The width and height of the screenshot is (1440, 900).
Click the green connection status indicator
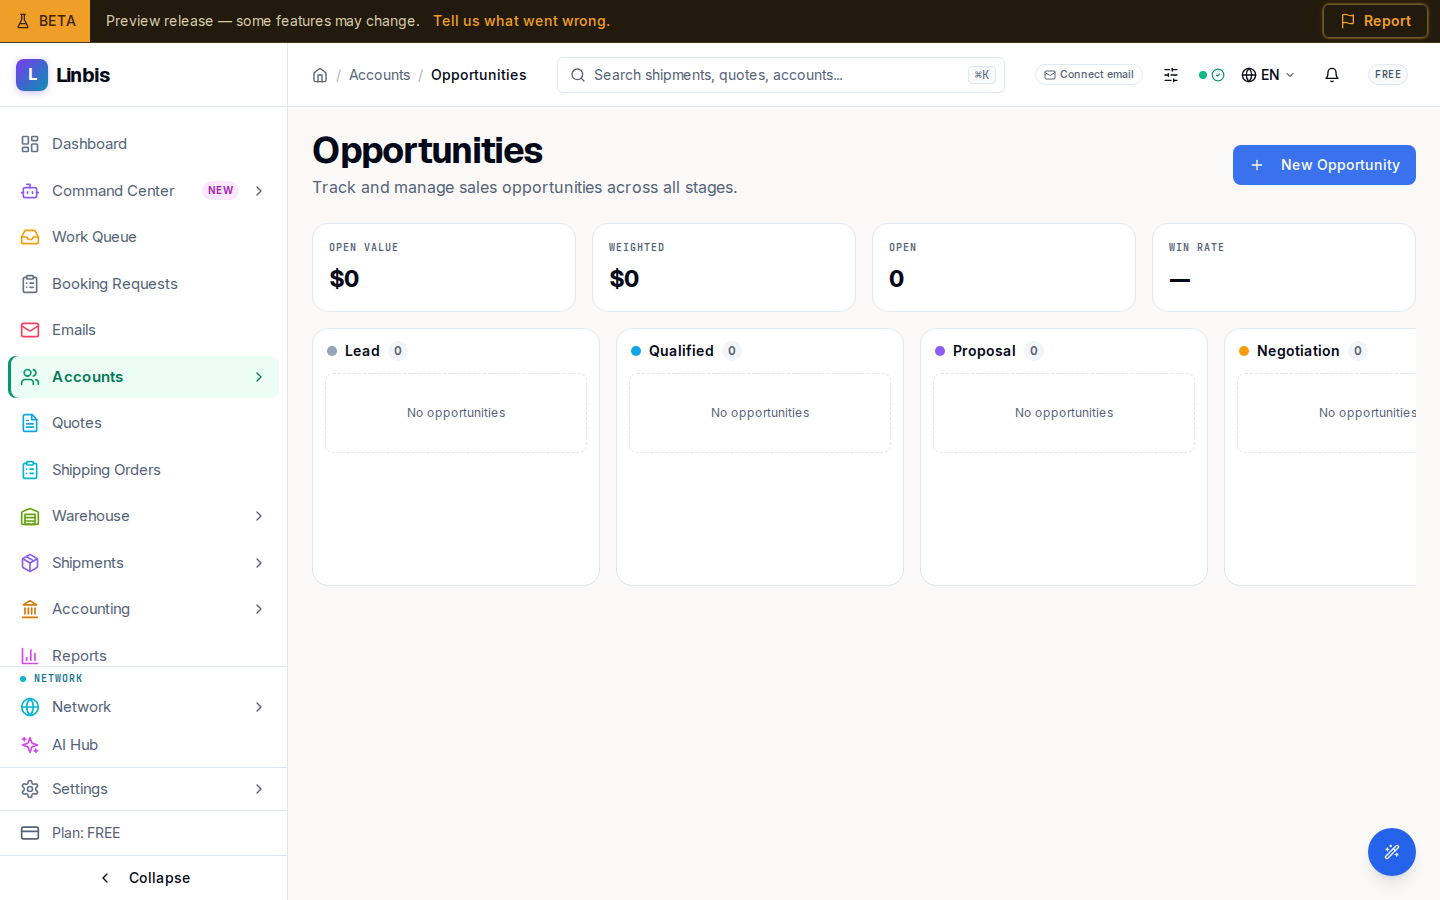(x=1211, y=75)
